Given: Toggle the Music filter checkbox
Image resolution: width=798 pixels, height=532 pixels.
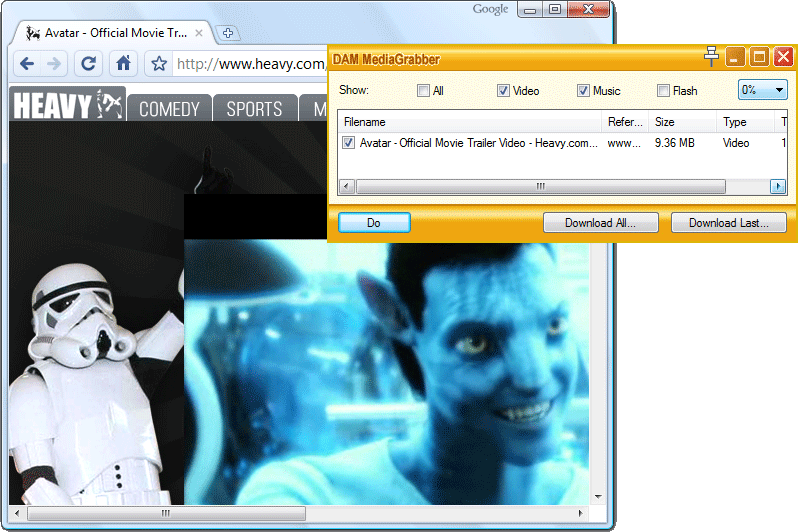Looking at the screenshot, I should 583,91.
